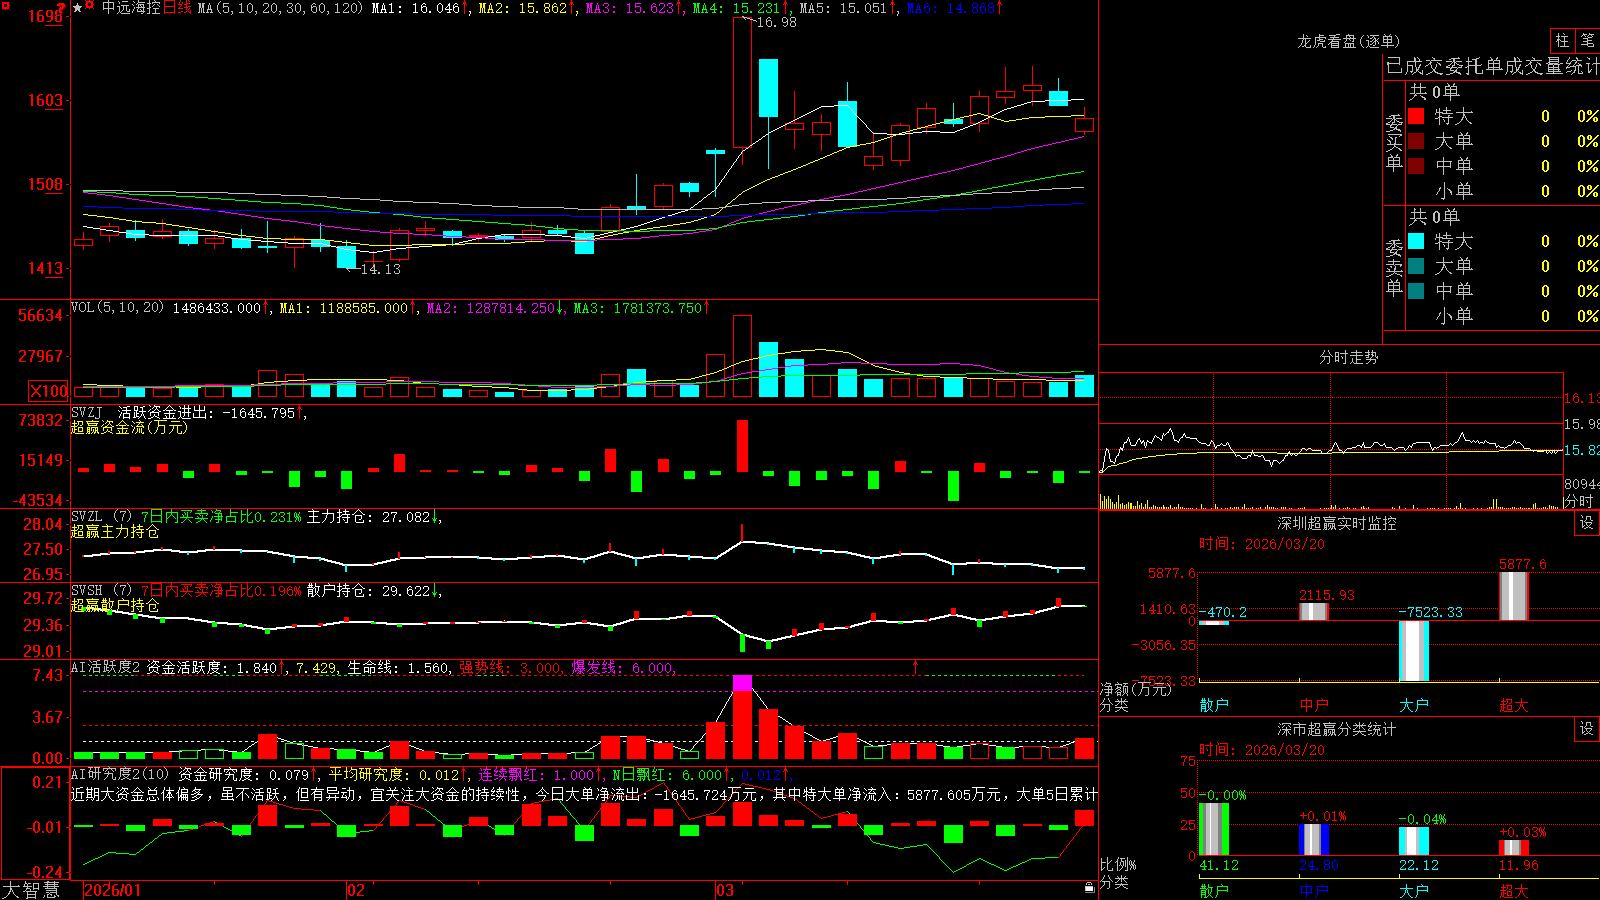
Task: Click the magenta-topped bar in AI活跃度 chart
Action: click(742, 718)
